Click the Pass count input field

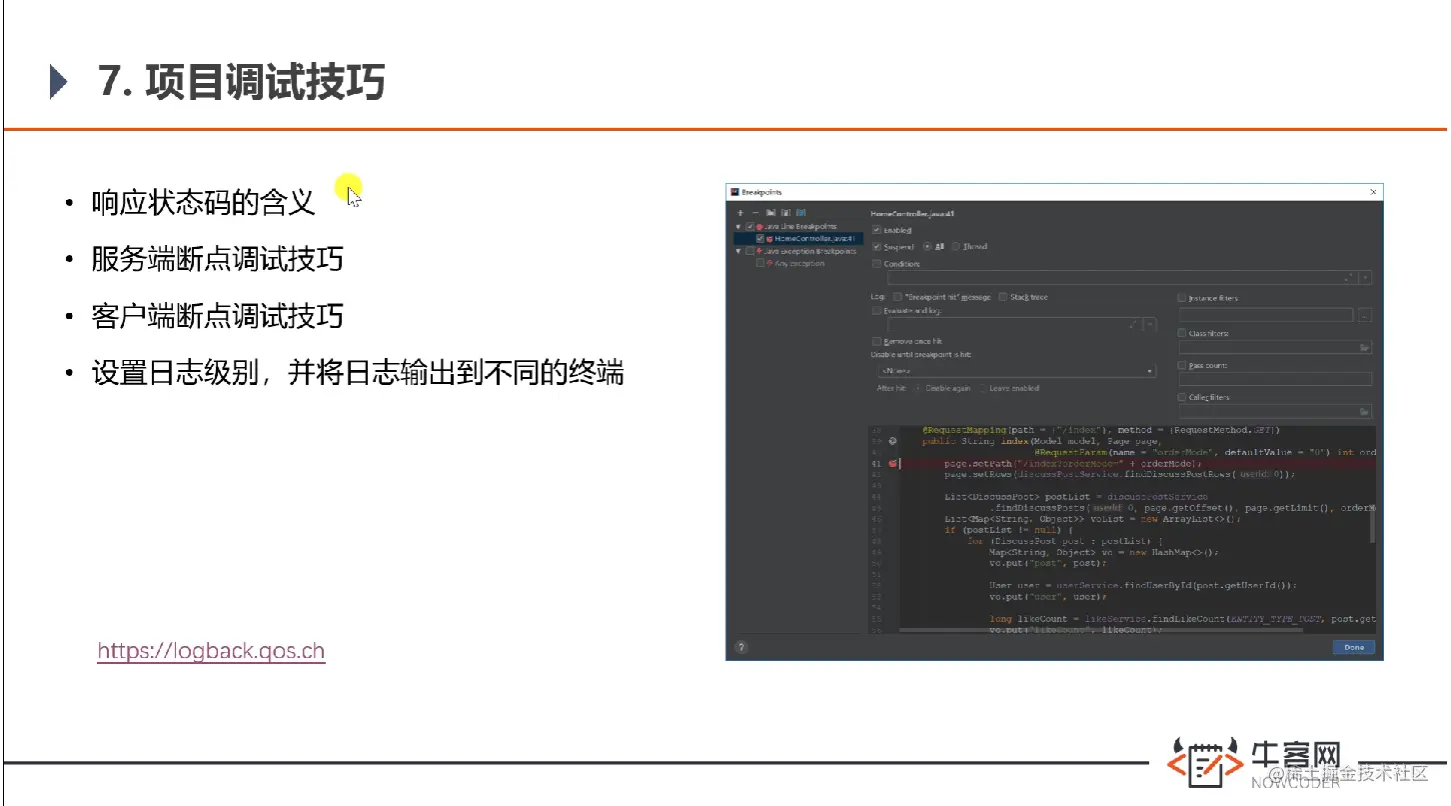tap(1275, 379)
